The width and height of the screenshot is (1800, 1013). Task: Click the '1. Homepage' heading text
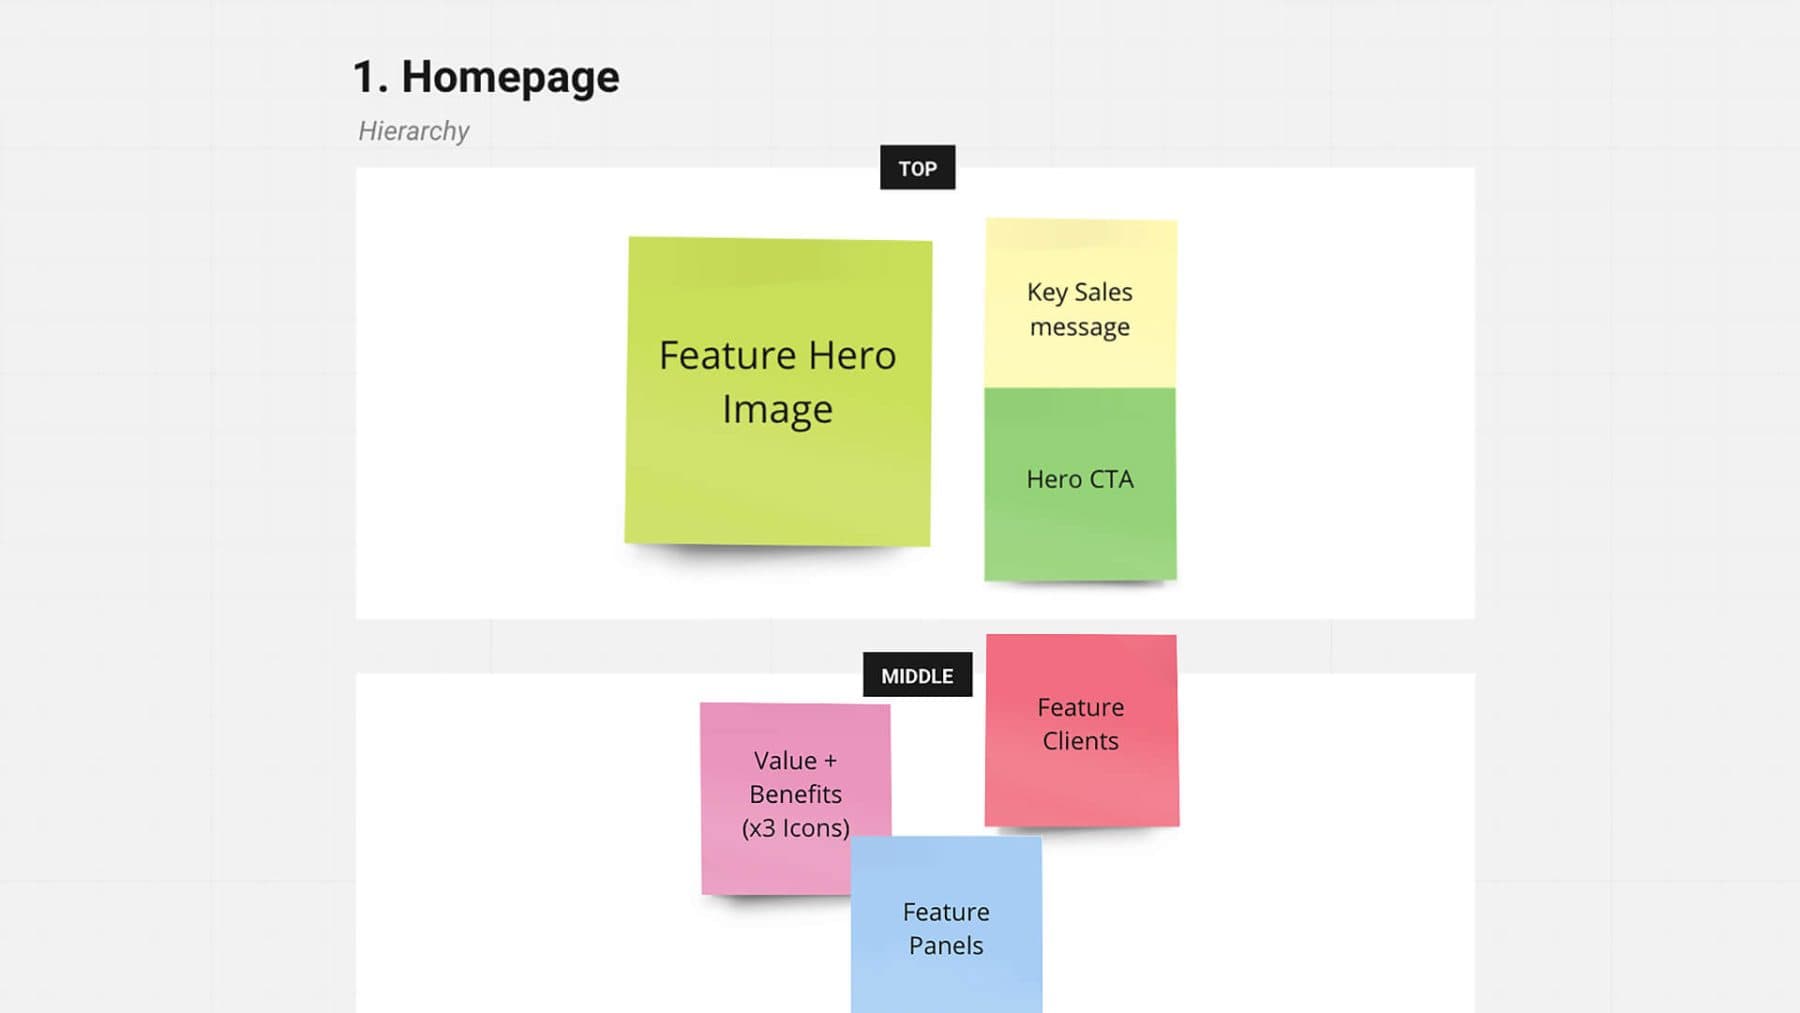tap(487, 78)
